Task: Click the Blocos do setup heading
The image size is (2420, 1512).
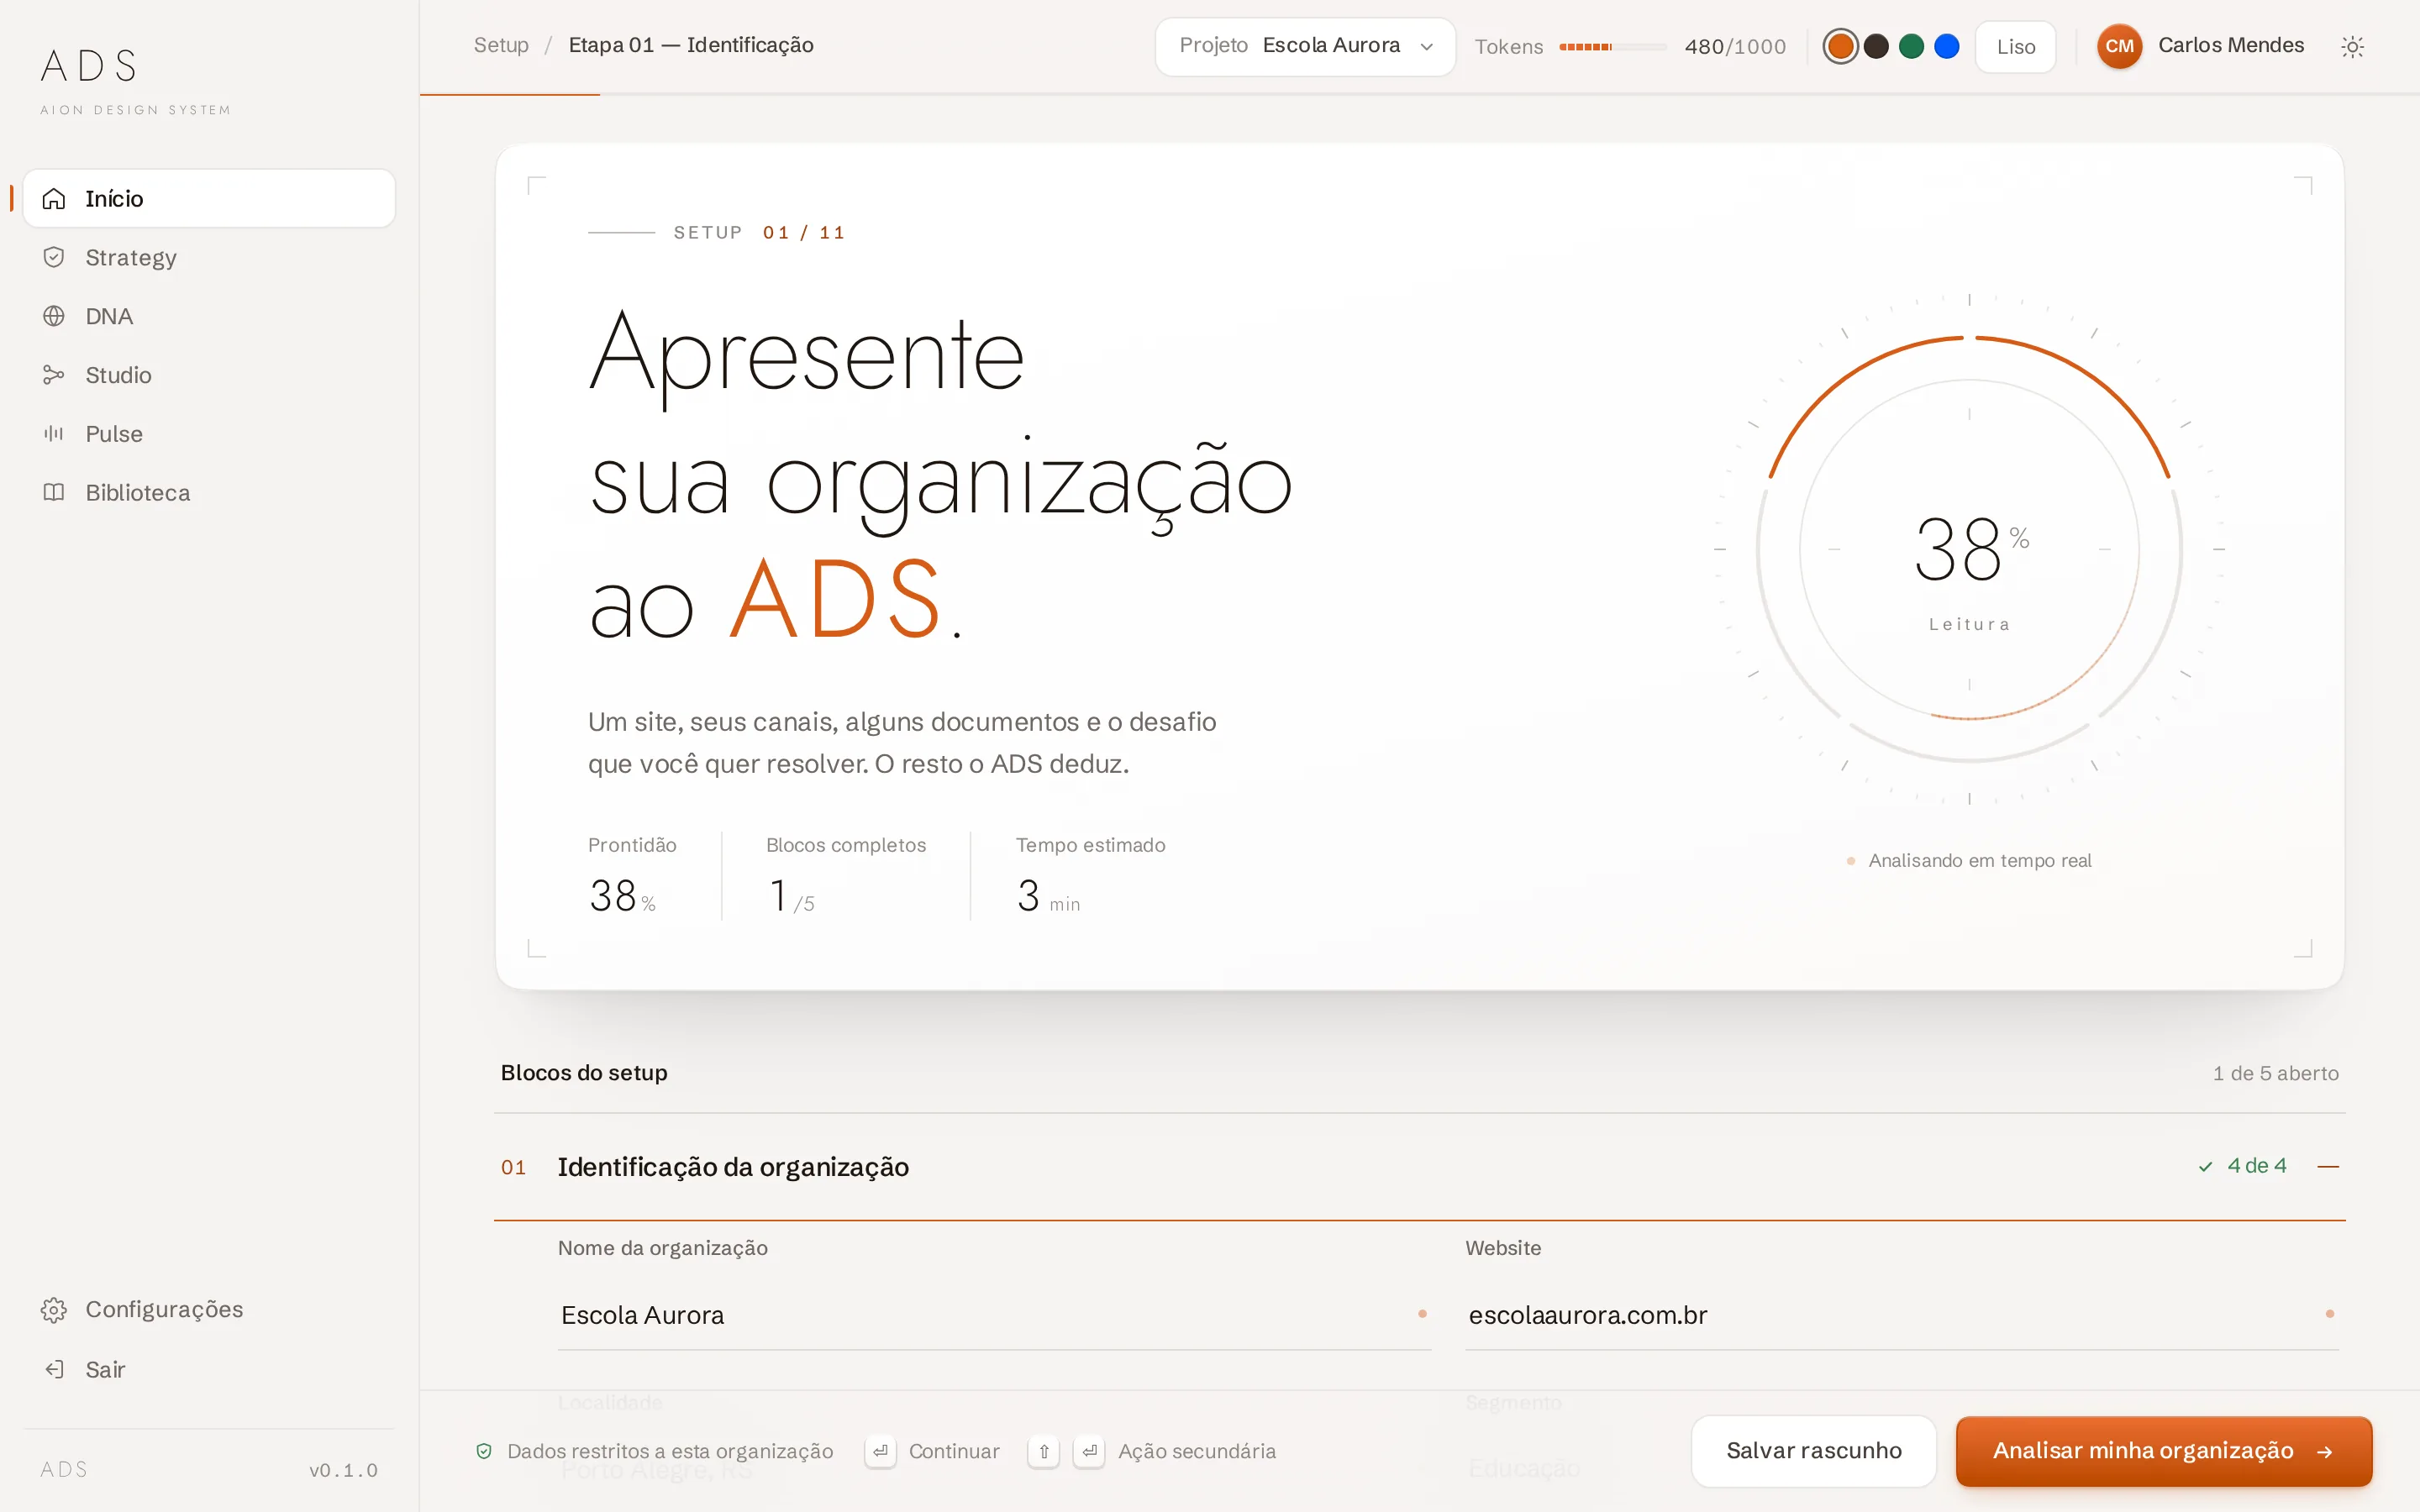Action: point(584,1073)
